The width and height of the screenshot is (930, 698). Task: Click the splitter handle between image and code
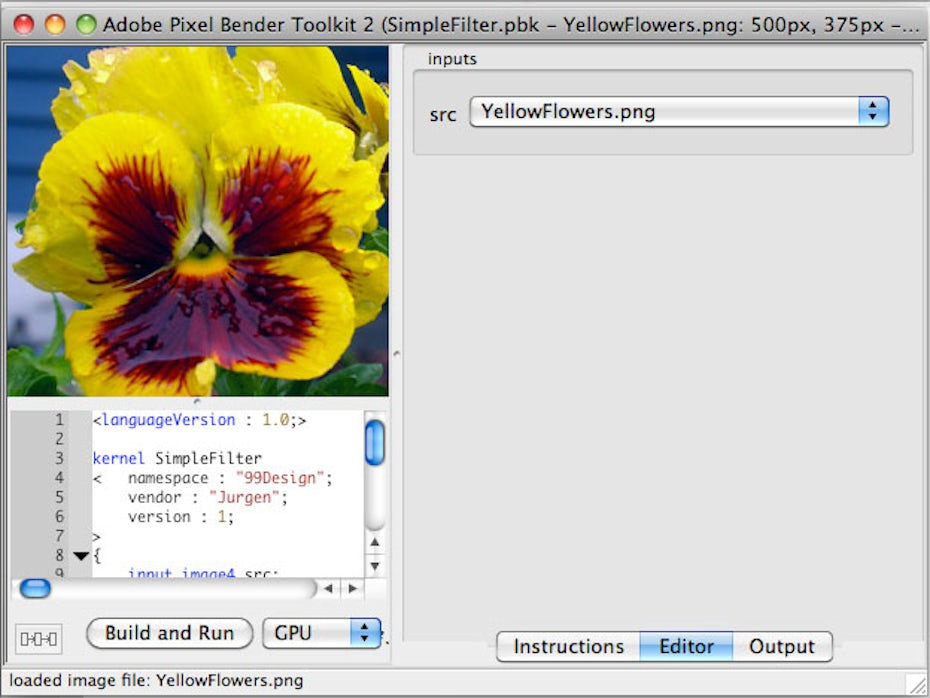click(x=197, y=400)
